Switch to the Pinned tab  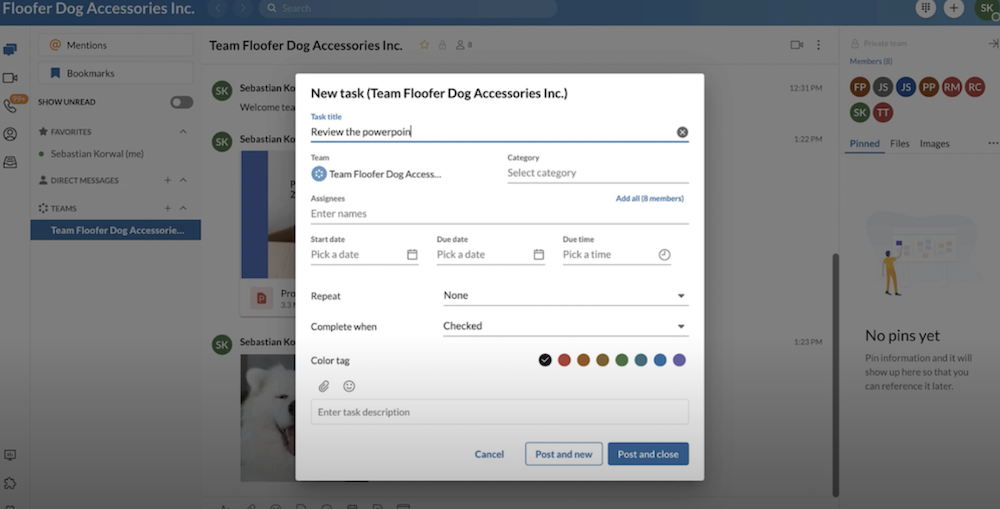[864, 144]
